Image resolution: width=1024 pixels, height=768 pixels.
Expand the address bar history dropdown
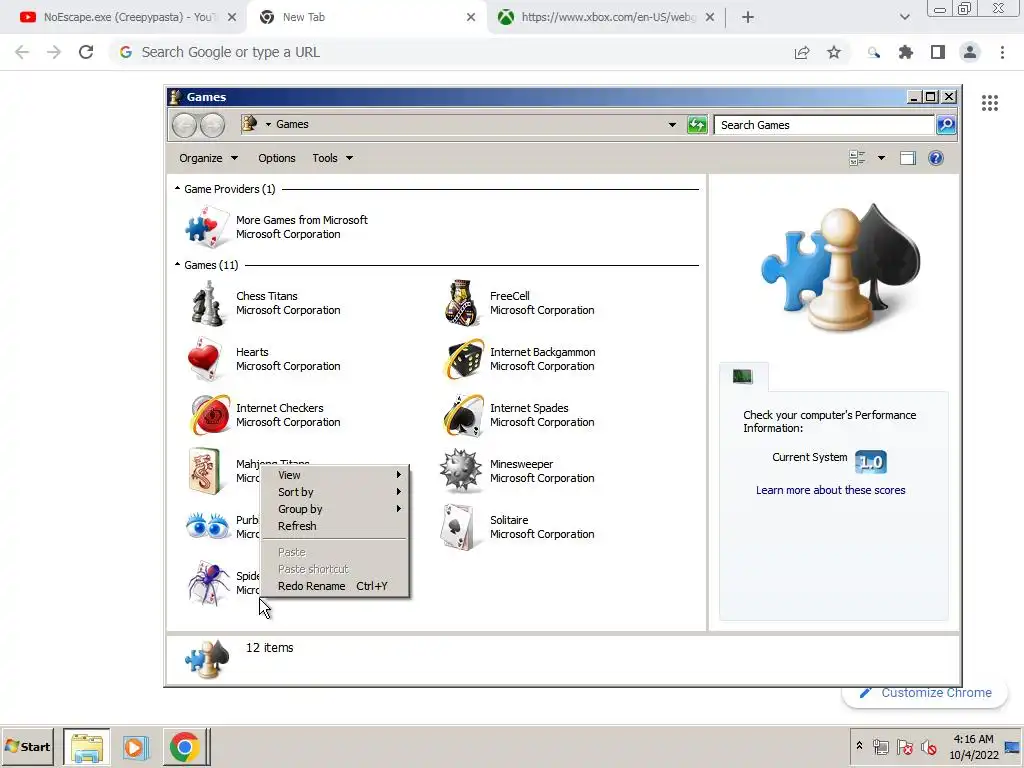pyautogui.click(x=672, y=125)
